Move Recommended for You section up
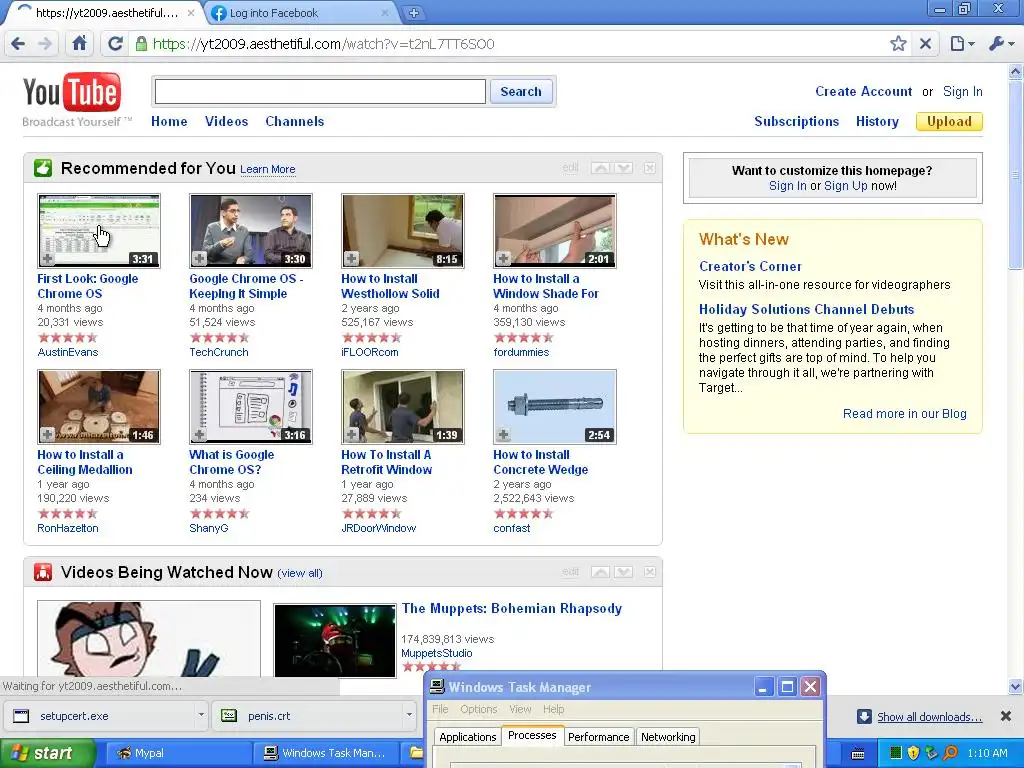1024x768 pixels. pos(601,168)
